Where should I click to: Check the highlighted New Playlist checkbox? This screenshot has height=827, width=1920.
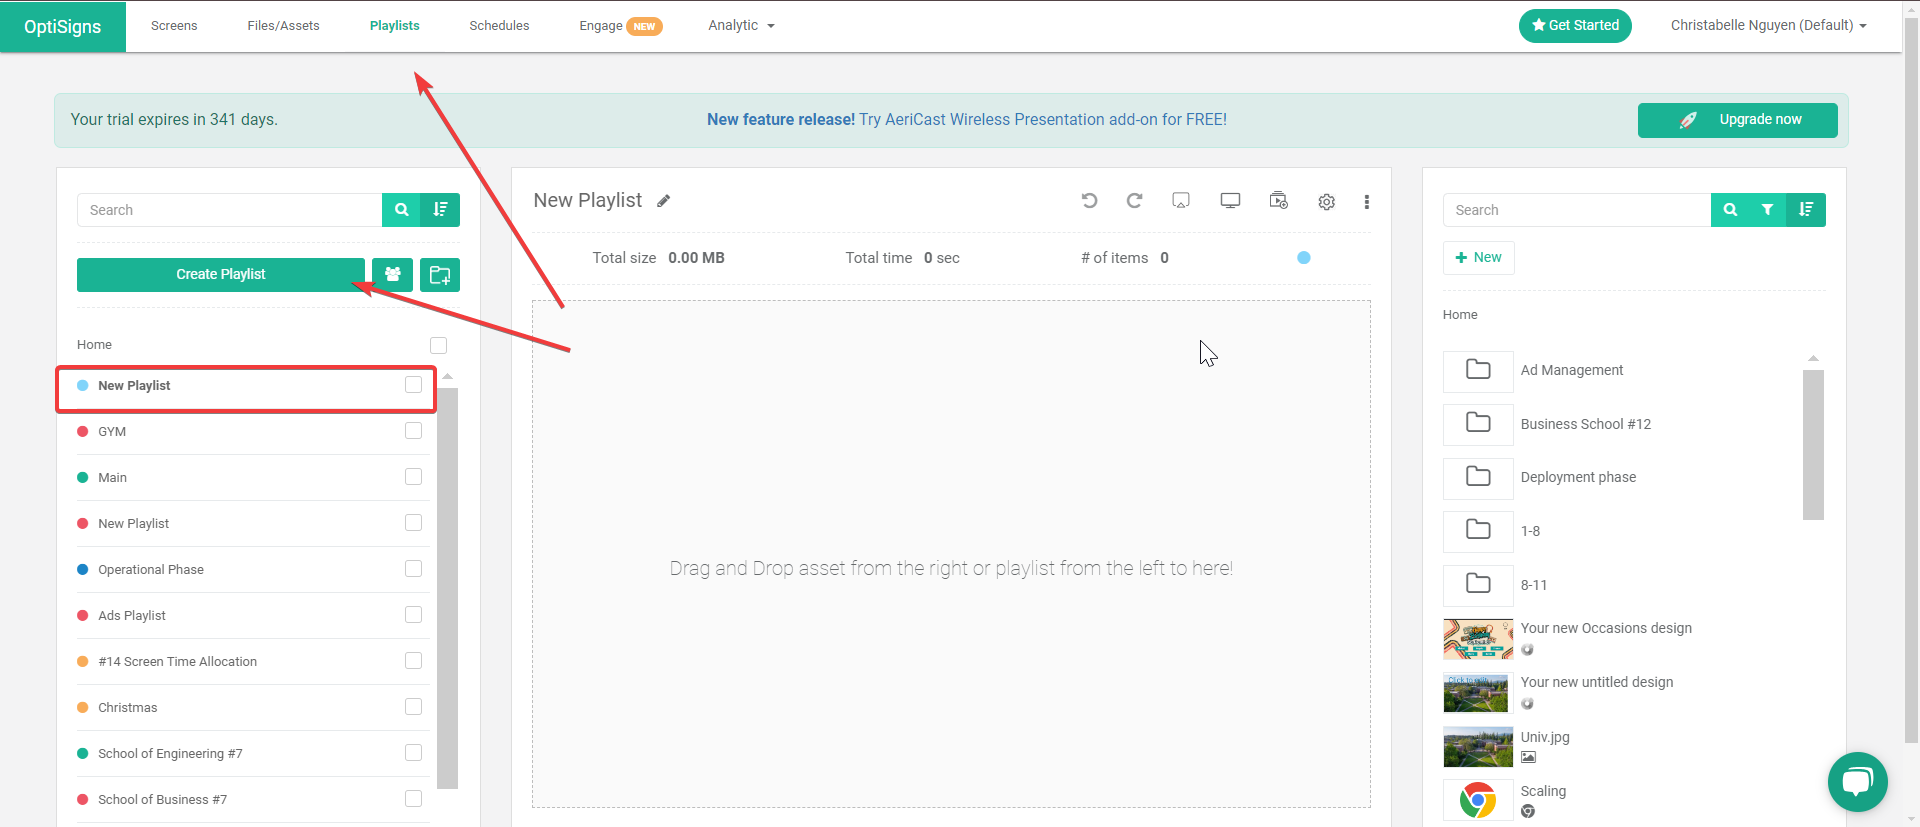point(413,385)
